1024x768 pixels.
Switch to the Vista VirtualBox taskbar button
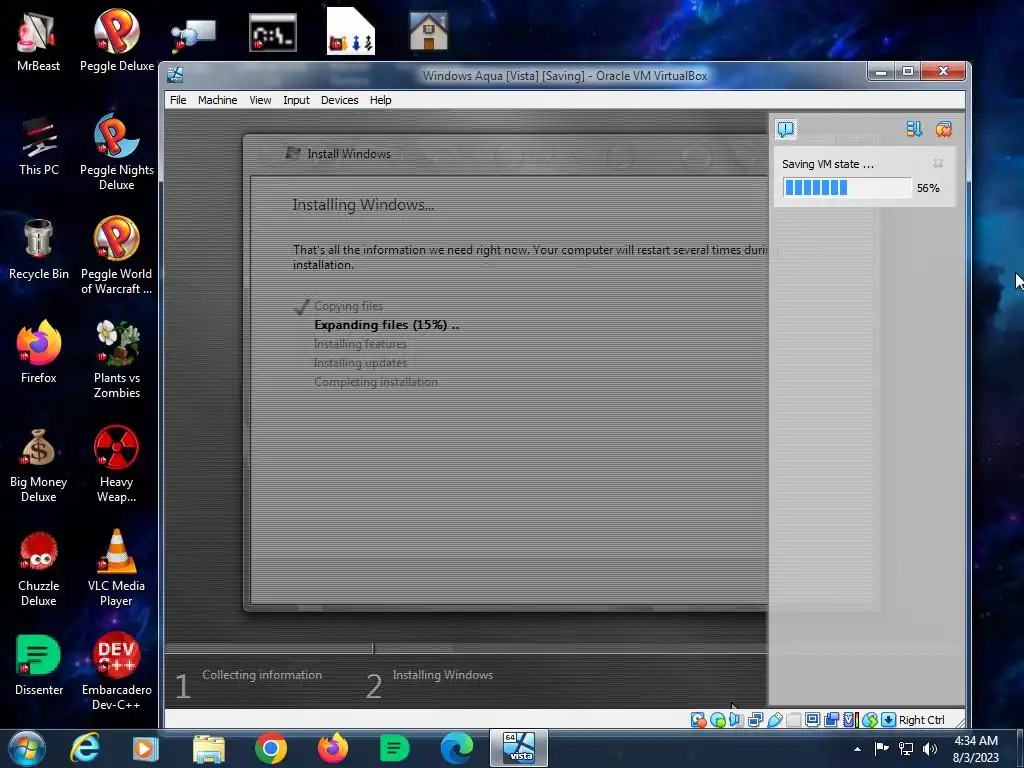coord(519,748)
